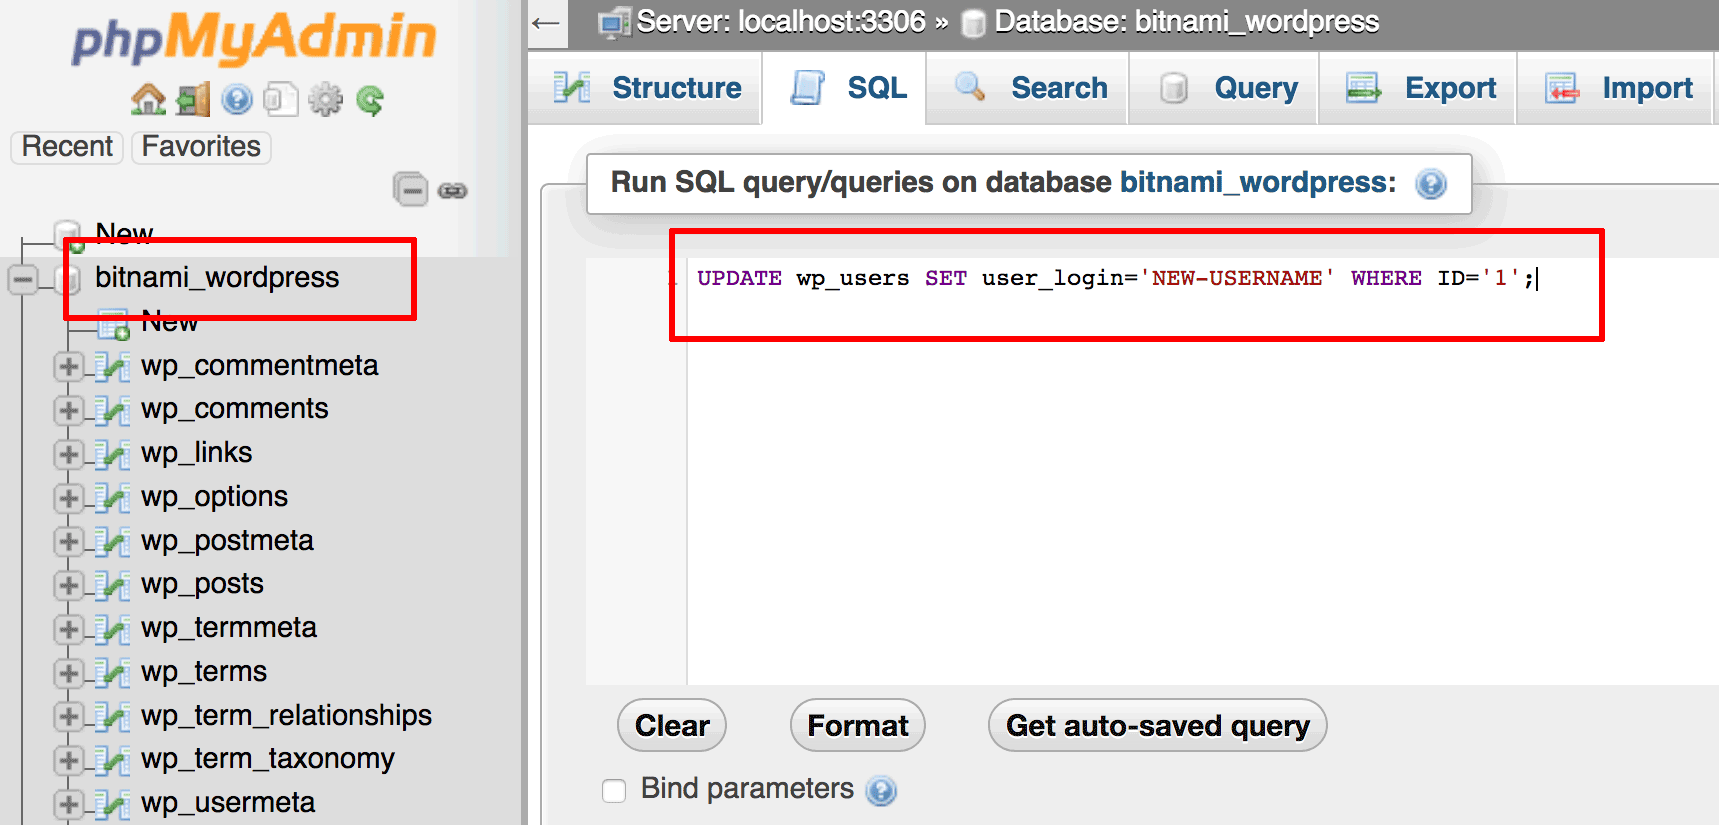Viewport: 1719px width, 825px height.
Task: Click help icon next to Run SQL query heading
Action: 1431,184
